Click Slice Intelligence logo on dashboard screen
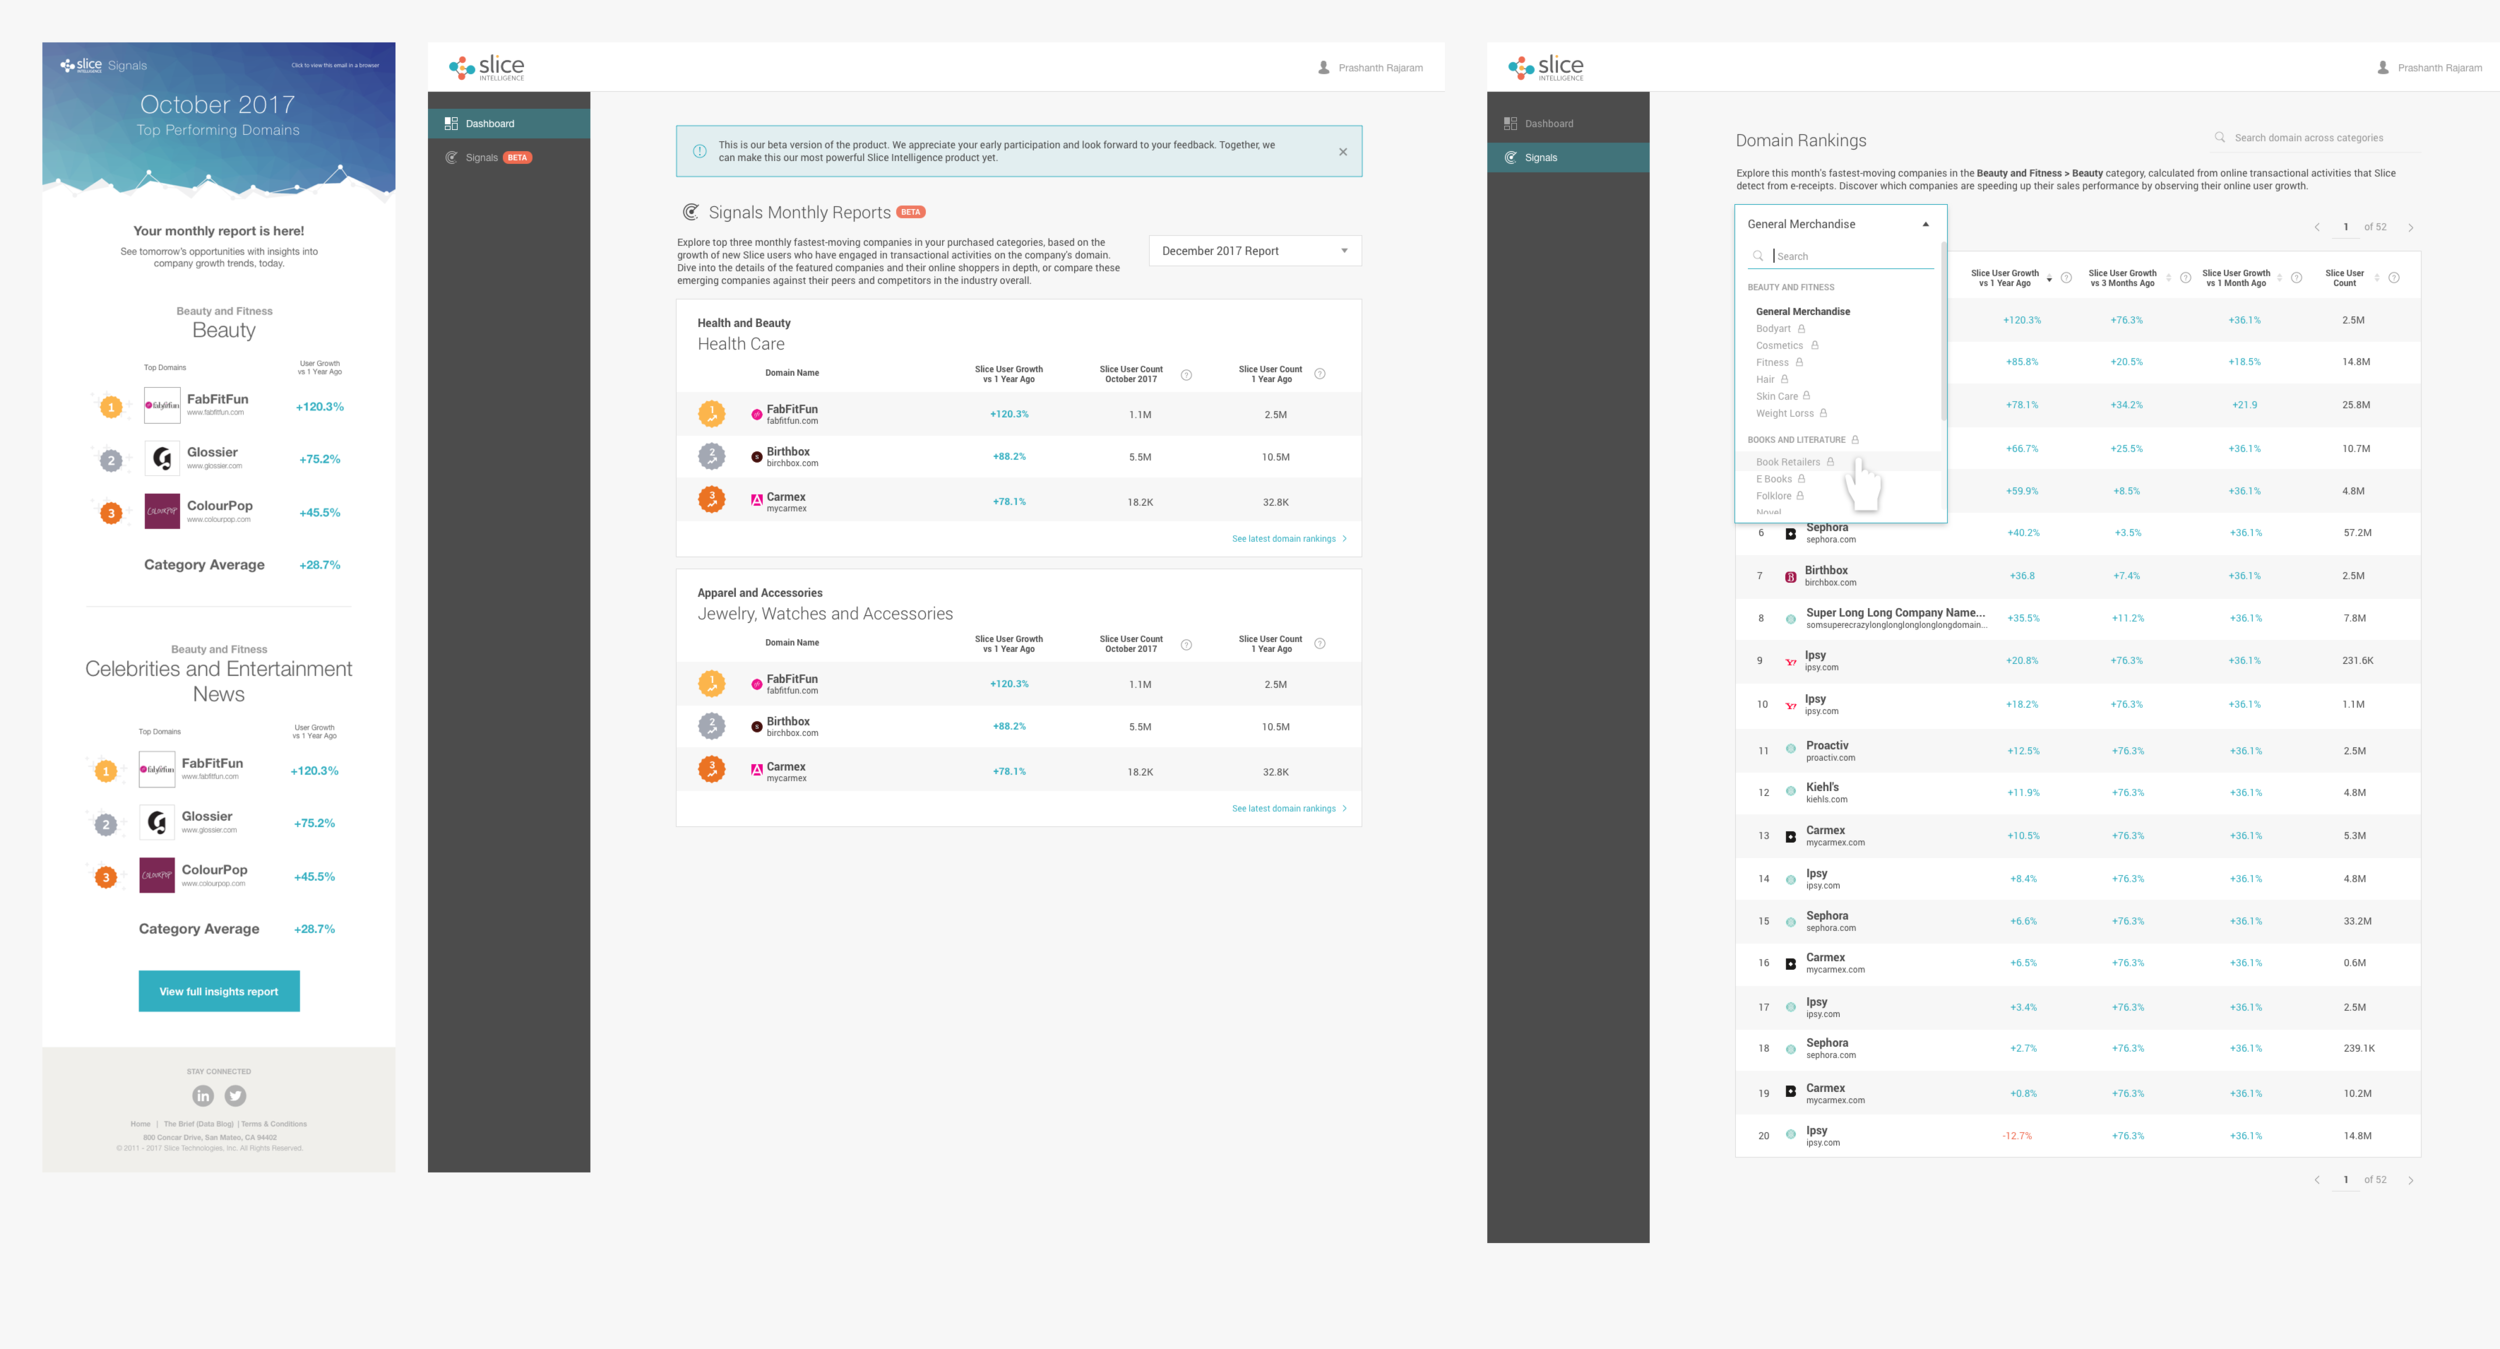This screenshot has height=1349, width=2500. coord(487,68)
